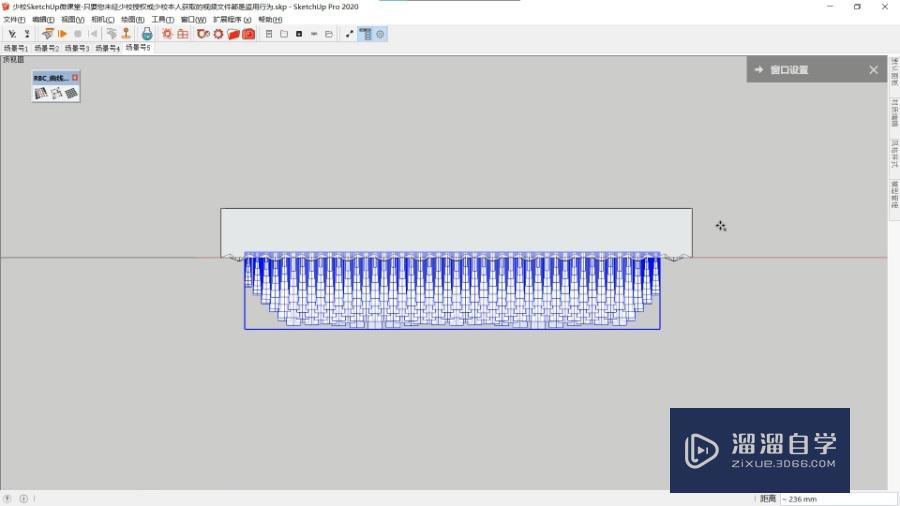Switch to scene tab 场景号1
Image resolution: width=900 pixels, height=506 pixels.
point(16,48)
